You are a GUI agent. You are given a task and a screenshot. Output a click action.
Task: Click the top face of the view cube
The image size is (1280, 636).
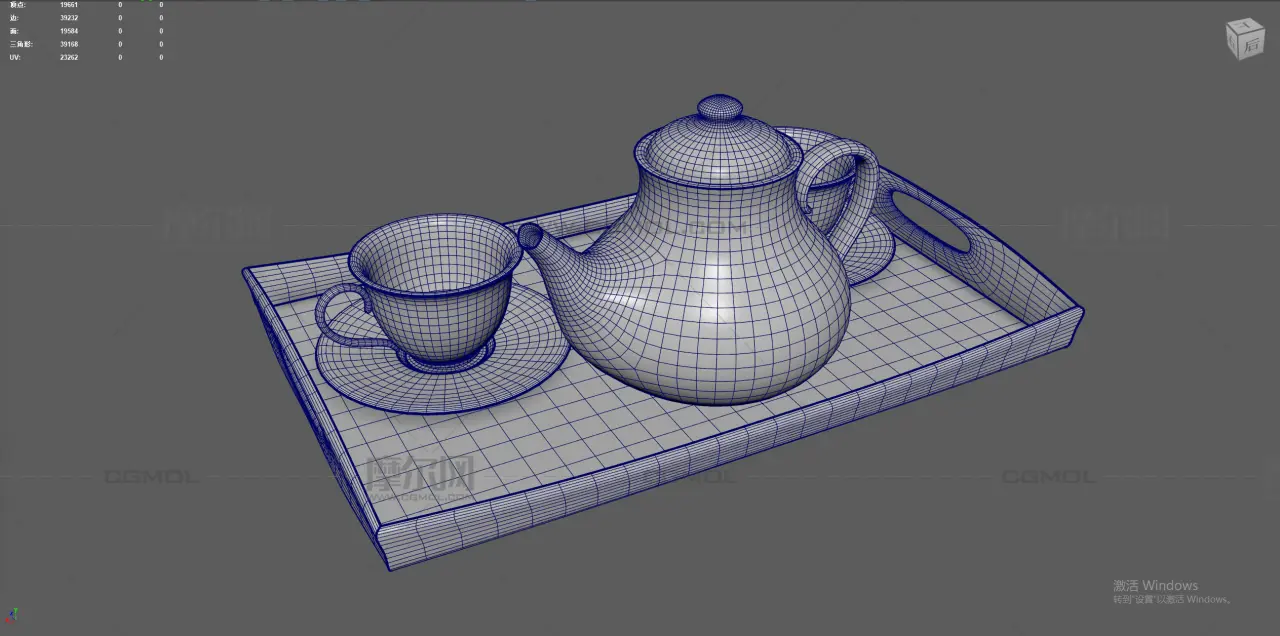[1245, 26]
